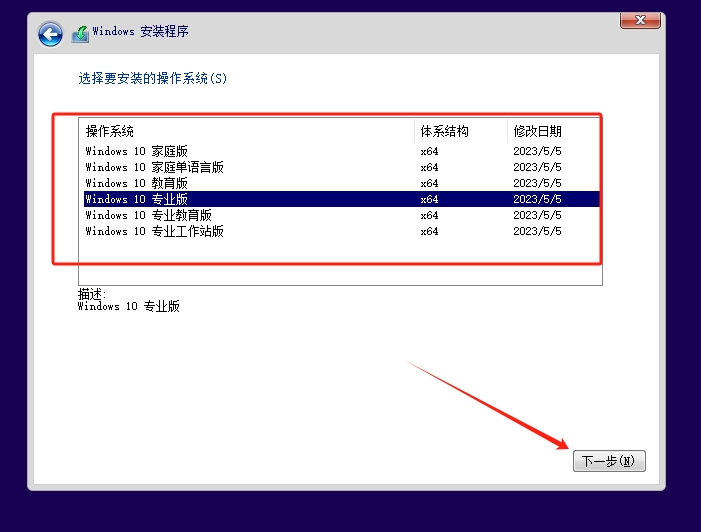Select Windows 10 专业教育版 row

tap(342, 215)
